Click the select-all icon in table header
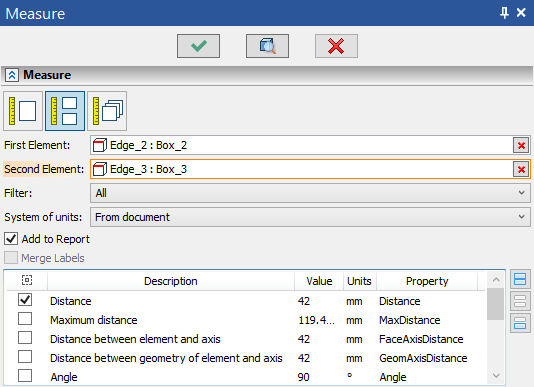The image size is (534, 387). 27,280
